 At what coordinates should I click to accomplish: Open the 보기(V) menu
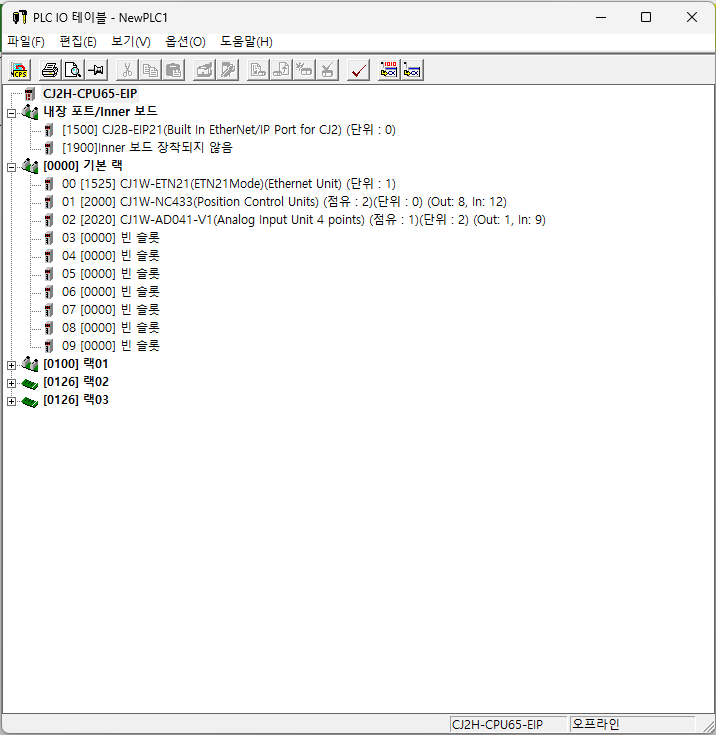coord(131,42)
